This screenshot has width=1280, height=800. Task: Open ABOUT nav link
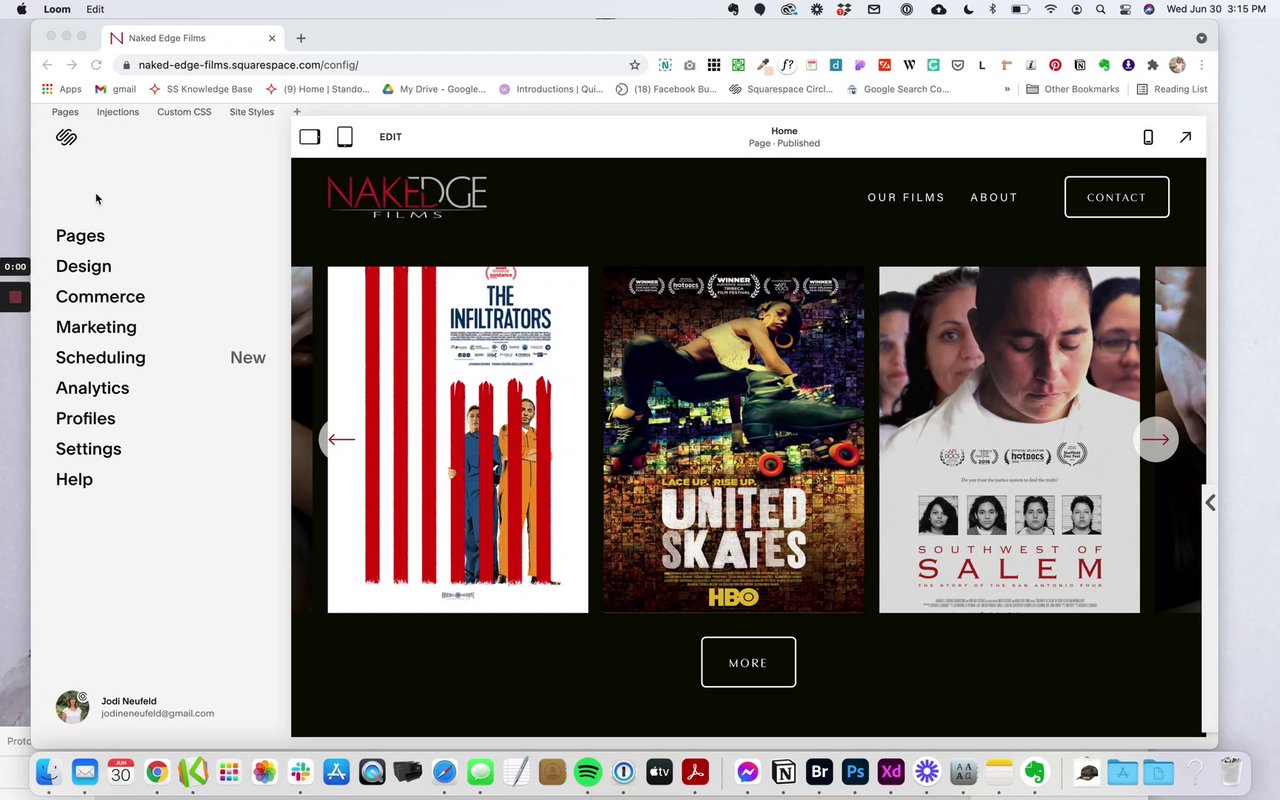(x=994, y=197)
